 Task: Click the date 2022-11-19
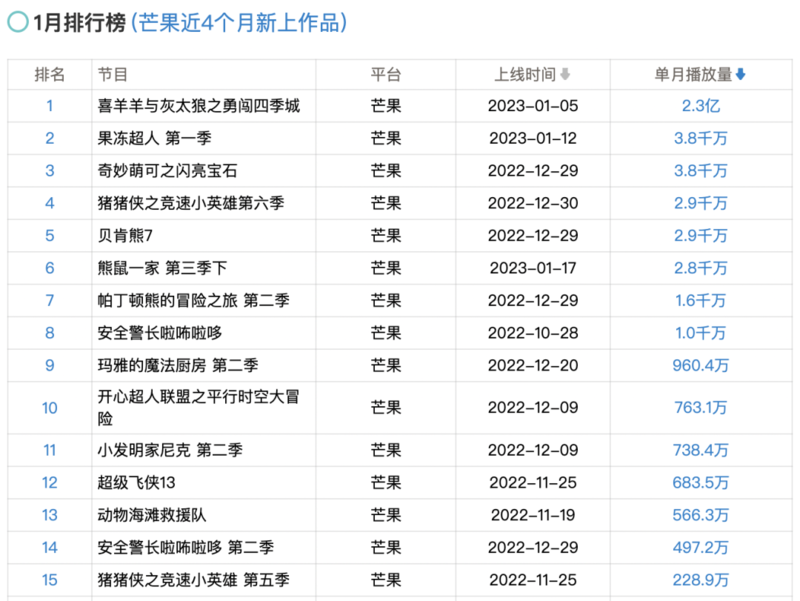pos(533,515)
